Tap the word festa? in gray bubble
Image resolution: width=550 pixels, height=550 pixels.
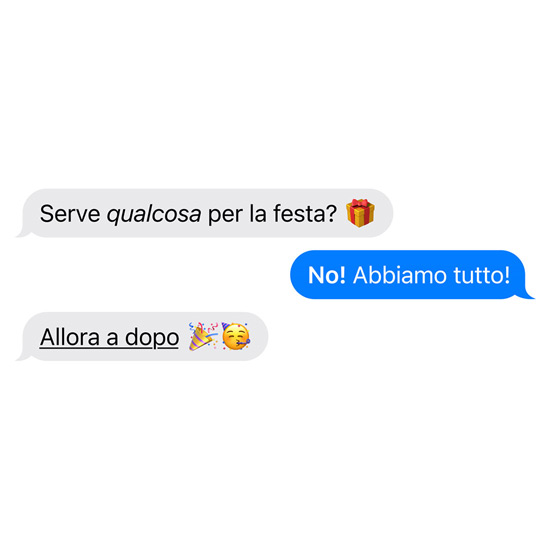pos(305,213)
